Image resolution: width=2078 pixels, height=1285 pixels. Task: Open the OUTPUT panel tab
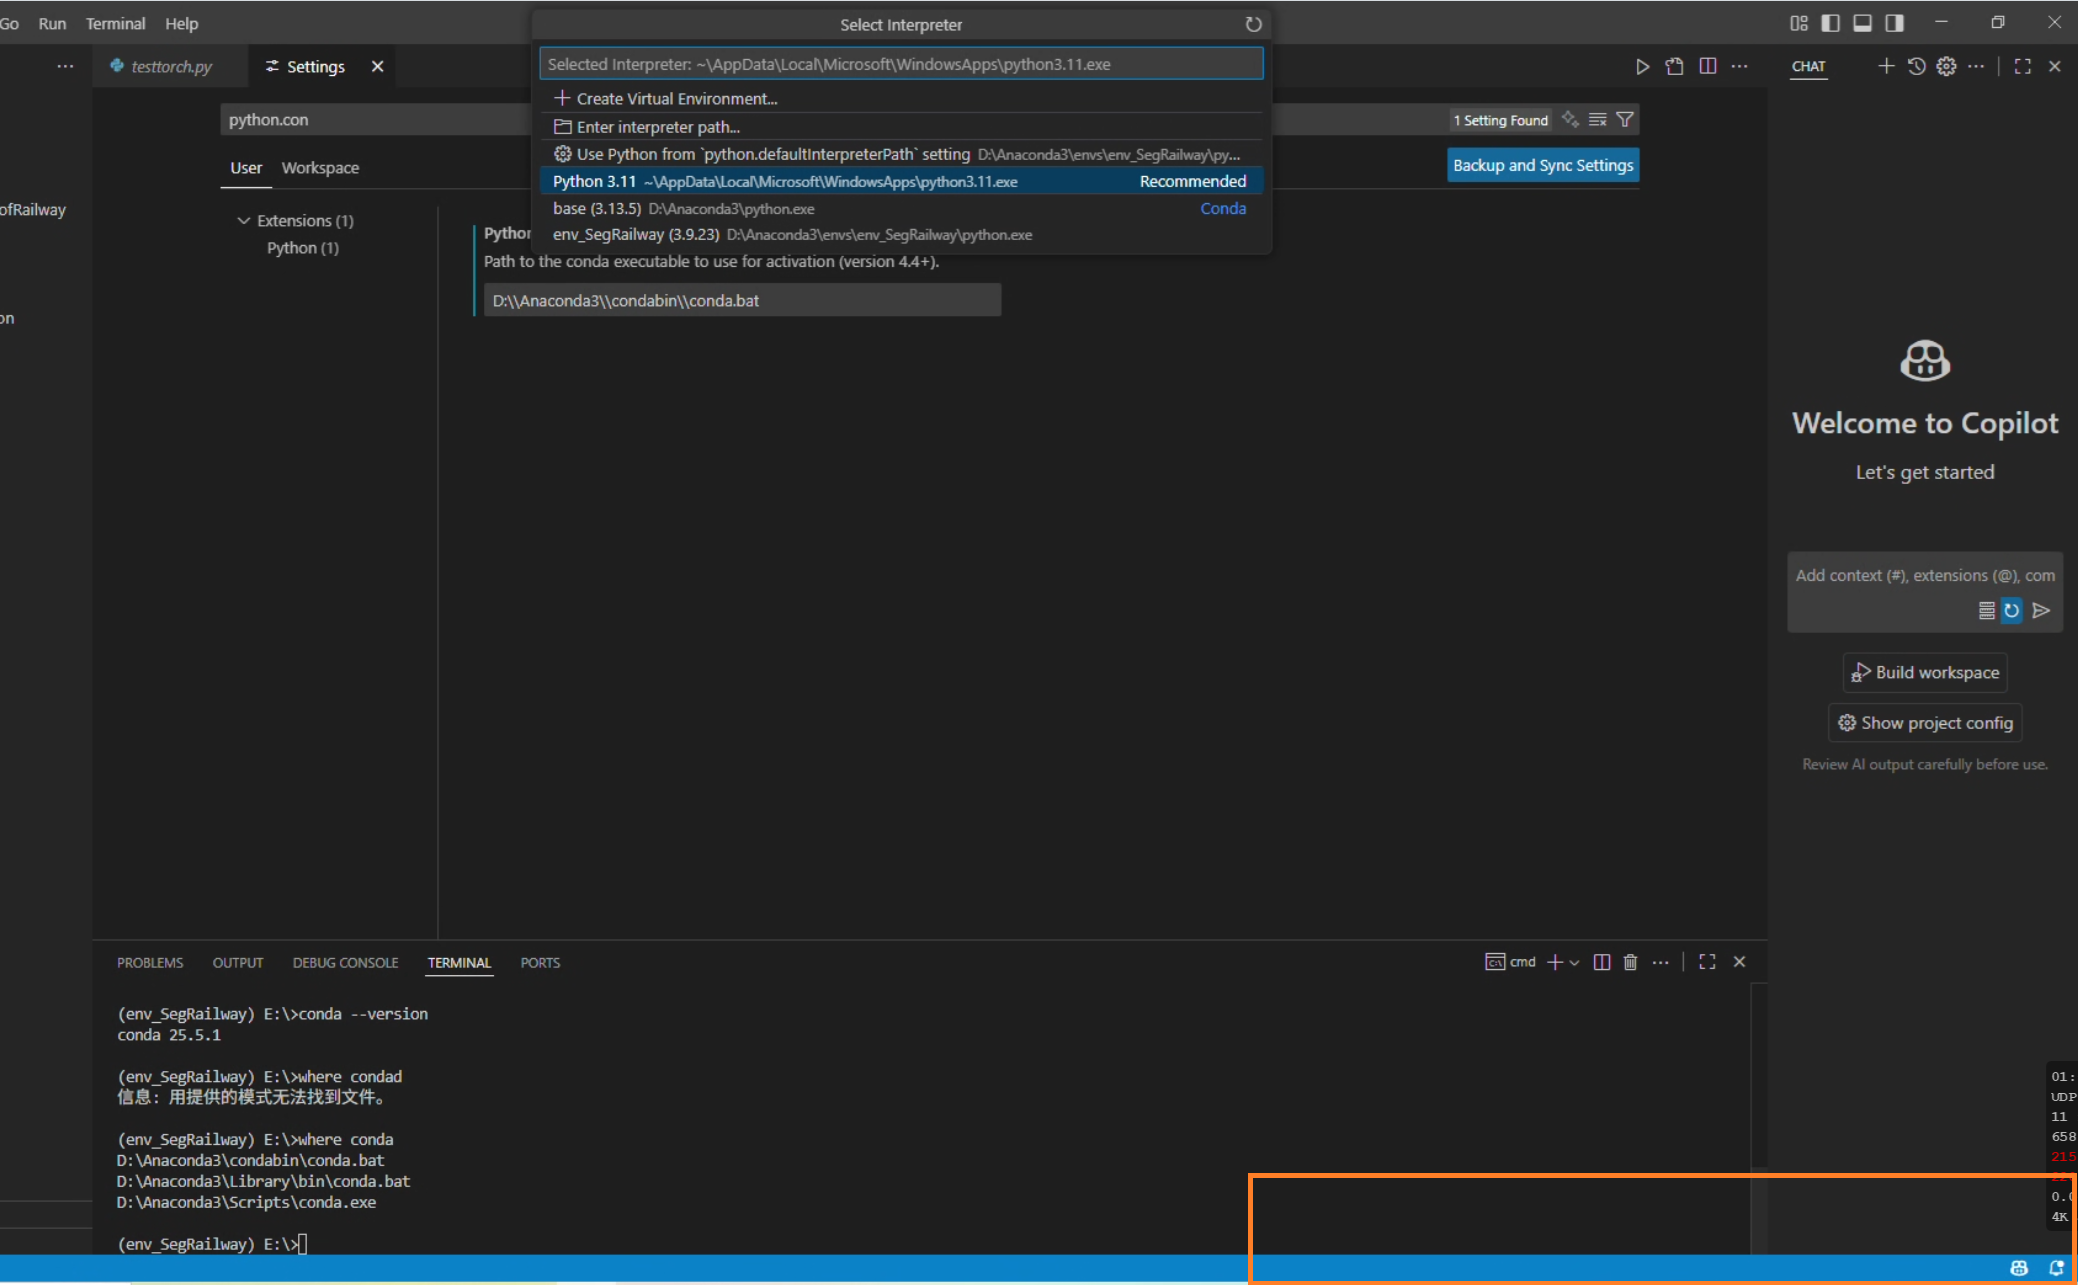pos(238,963)
